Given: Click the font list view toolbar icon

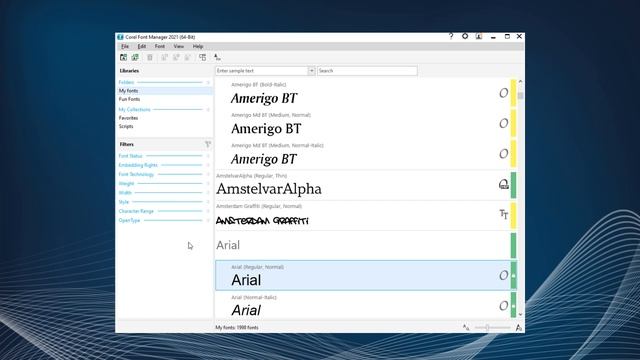Looking at the screenshot, I should [x=202, y=58].
